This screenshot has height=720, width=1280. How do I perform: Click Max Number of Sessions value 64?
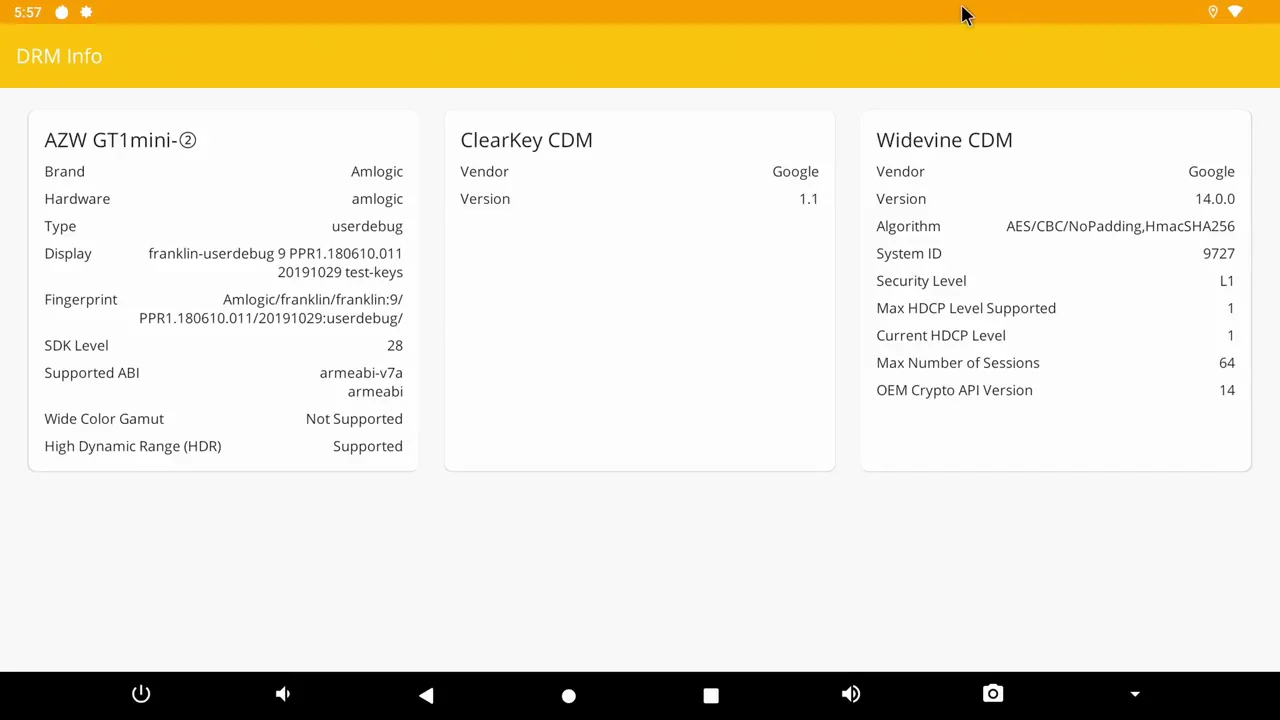pos(1227,363)
